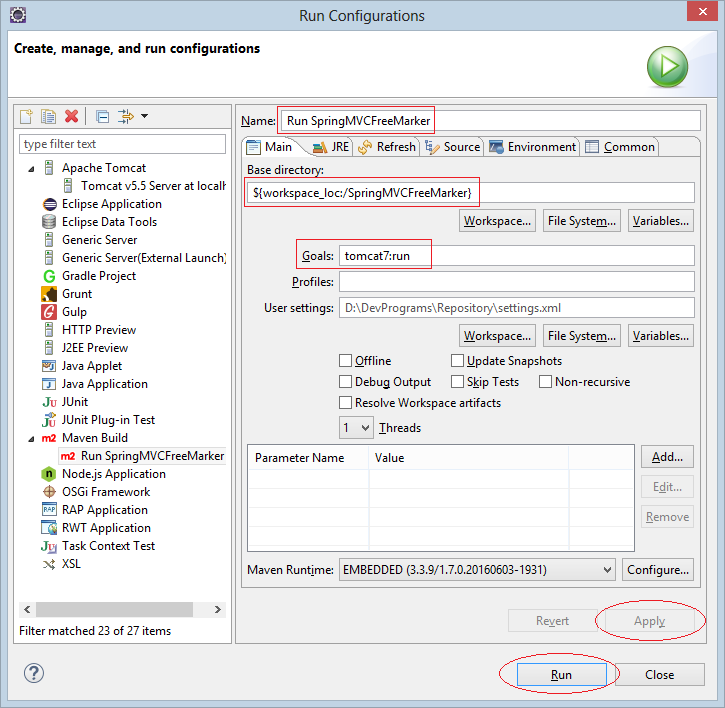Click the XSL icon

click(49, 564)
